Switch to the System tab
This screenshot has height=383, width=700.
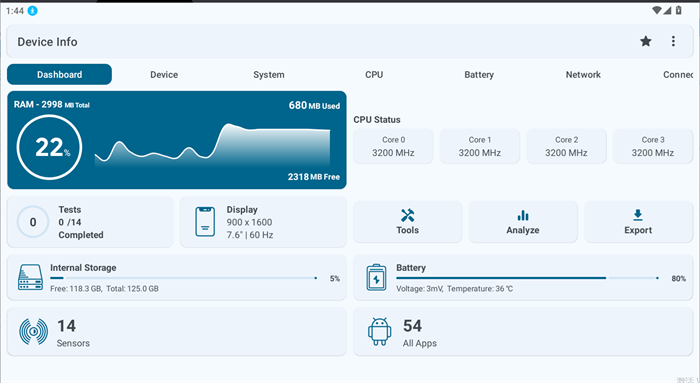[x=269, y=75]
